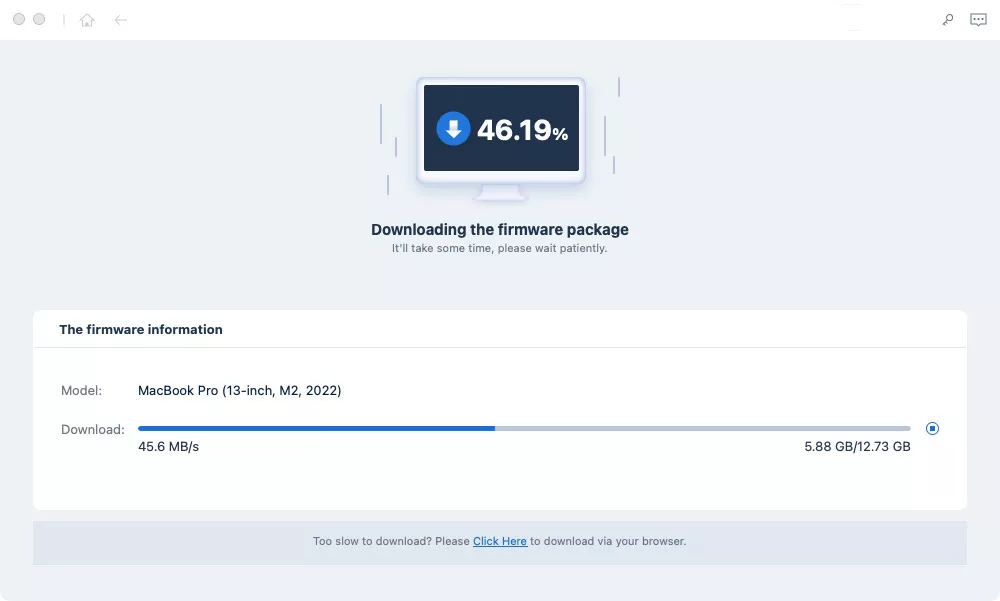This screenshot has width=1000, height=601.
Task: Click the Home icon in the toolbar
Action: pyautogui.click(x=87, y=19)
